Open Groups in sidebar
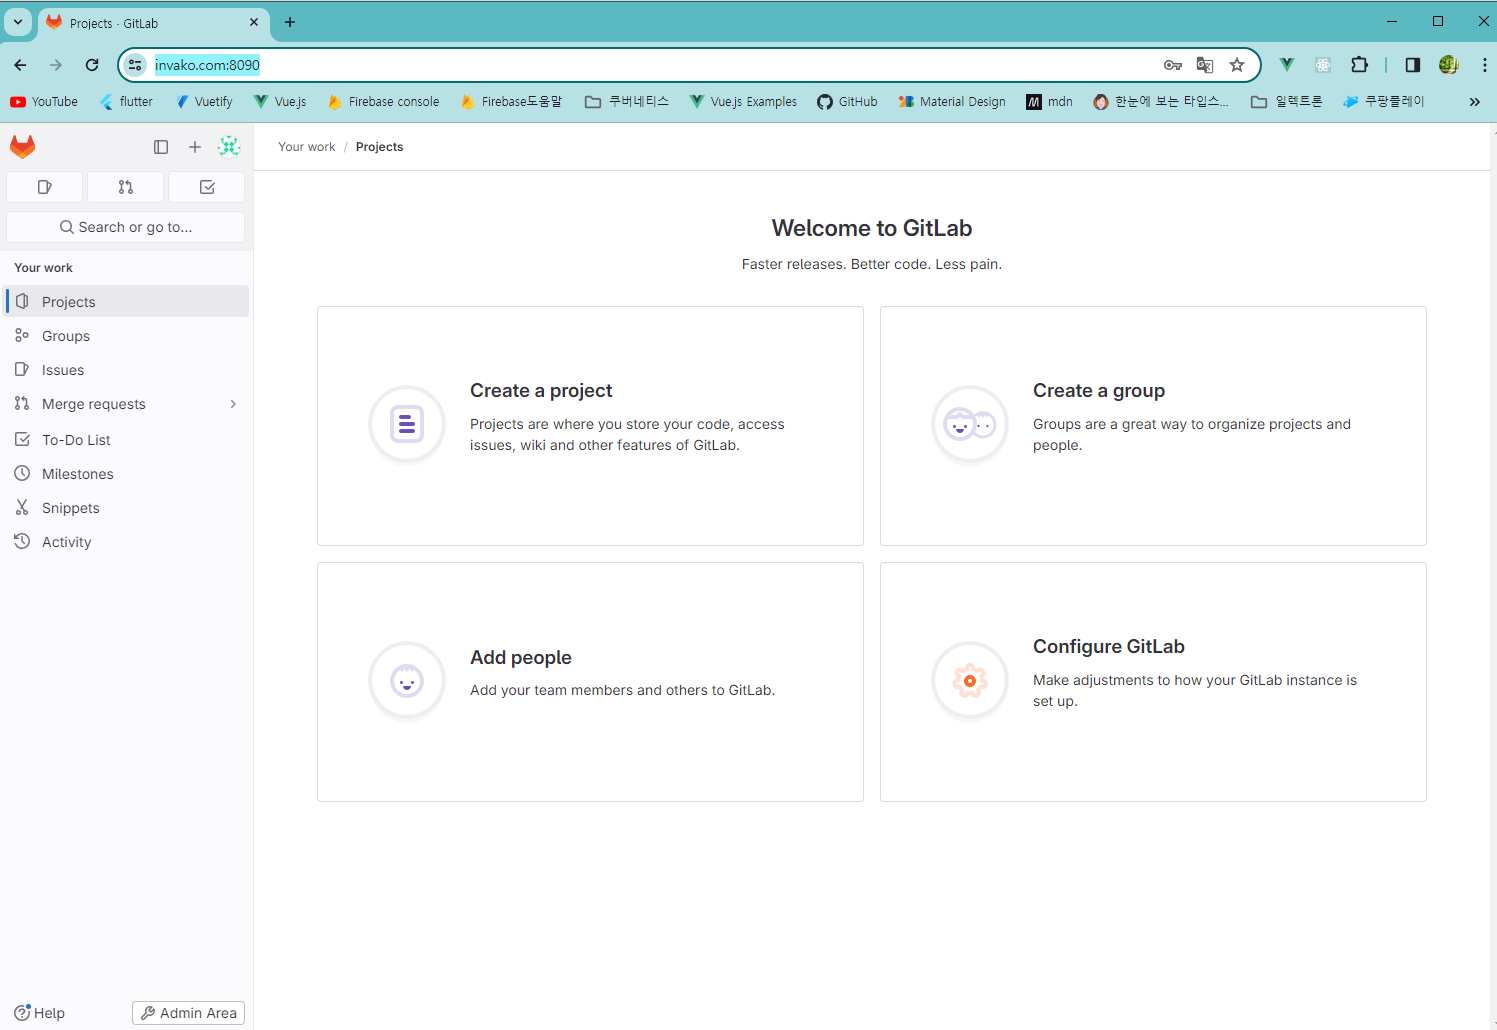The width and height of the screenshot is (1497, 1030). tap(127, 336)
